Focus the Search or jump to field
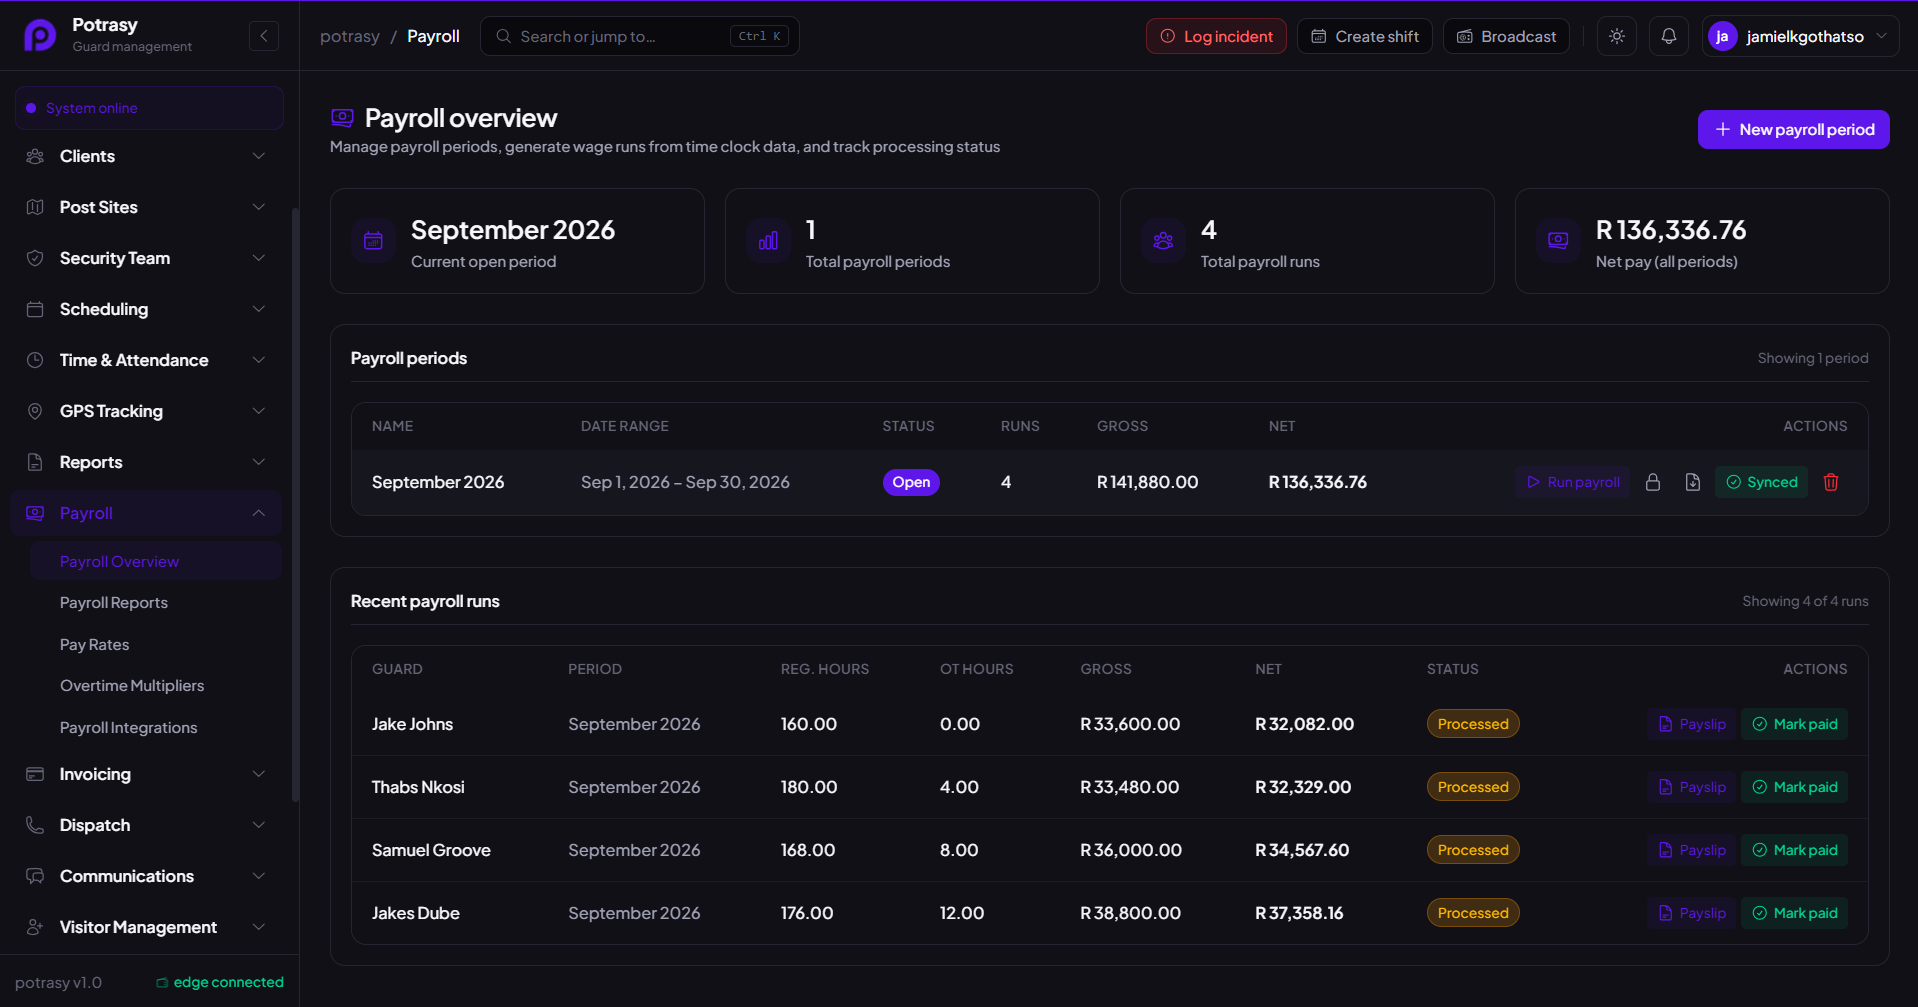This screenshot has height=1007, width=1918. pyautogui.click(x=640, y=36)
